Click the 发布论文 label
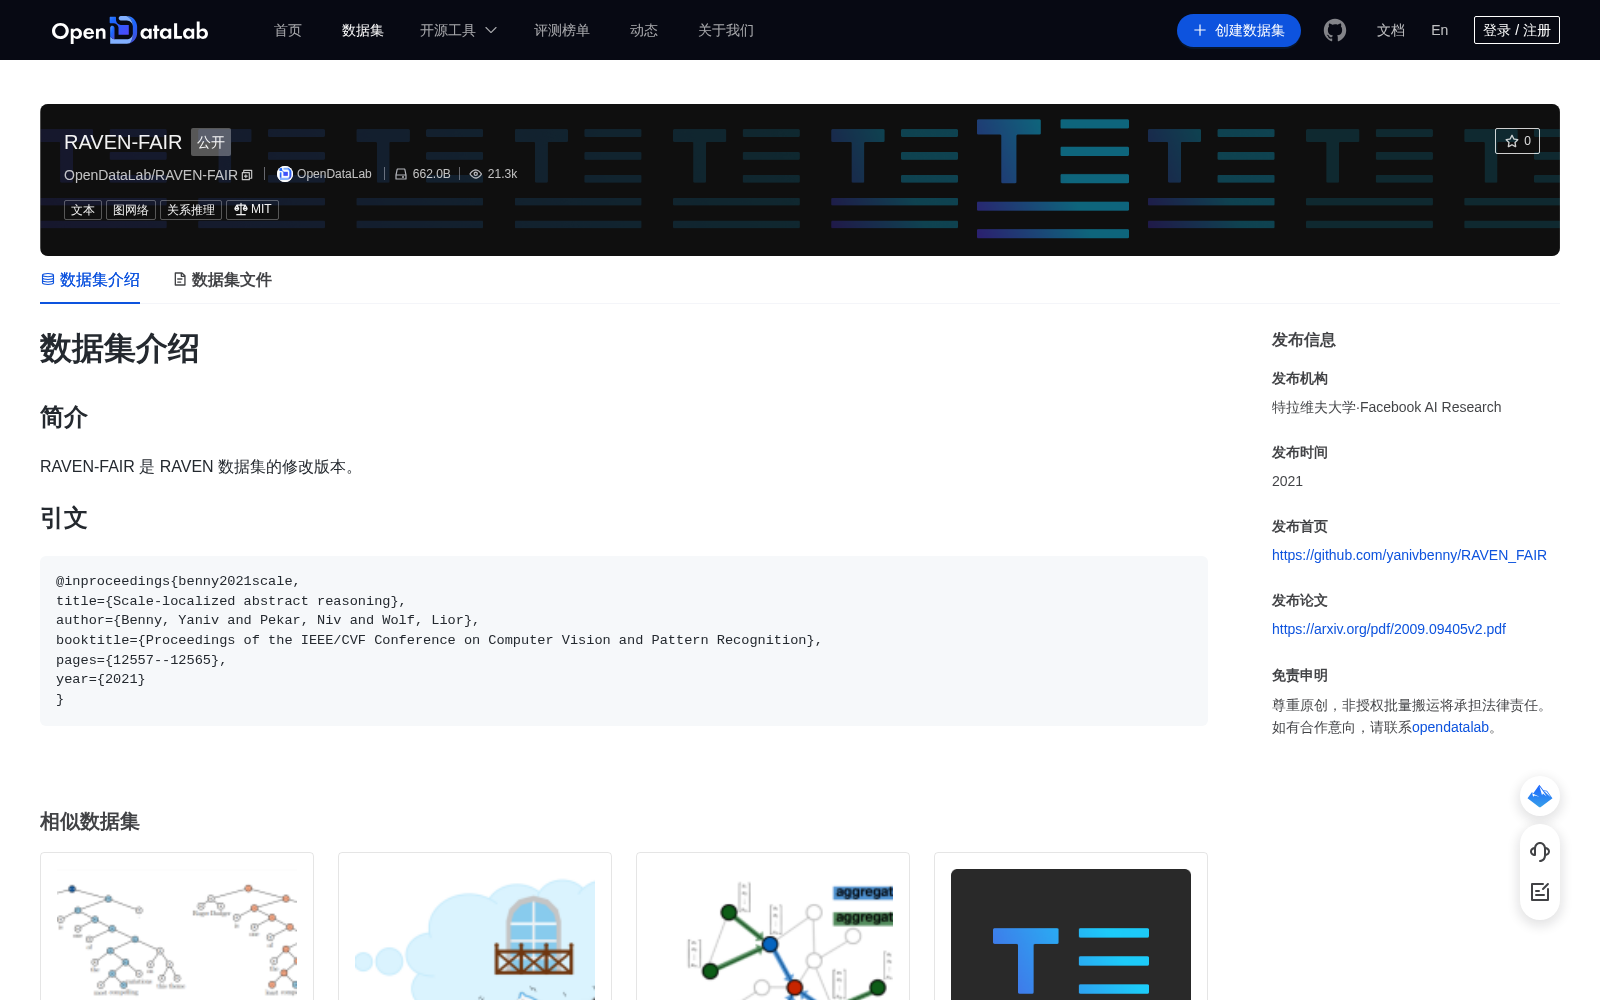 point(1300,600)
